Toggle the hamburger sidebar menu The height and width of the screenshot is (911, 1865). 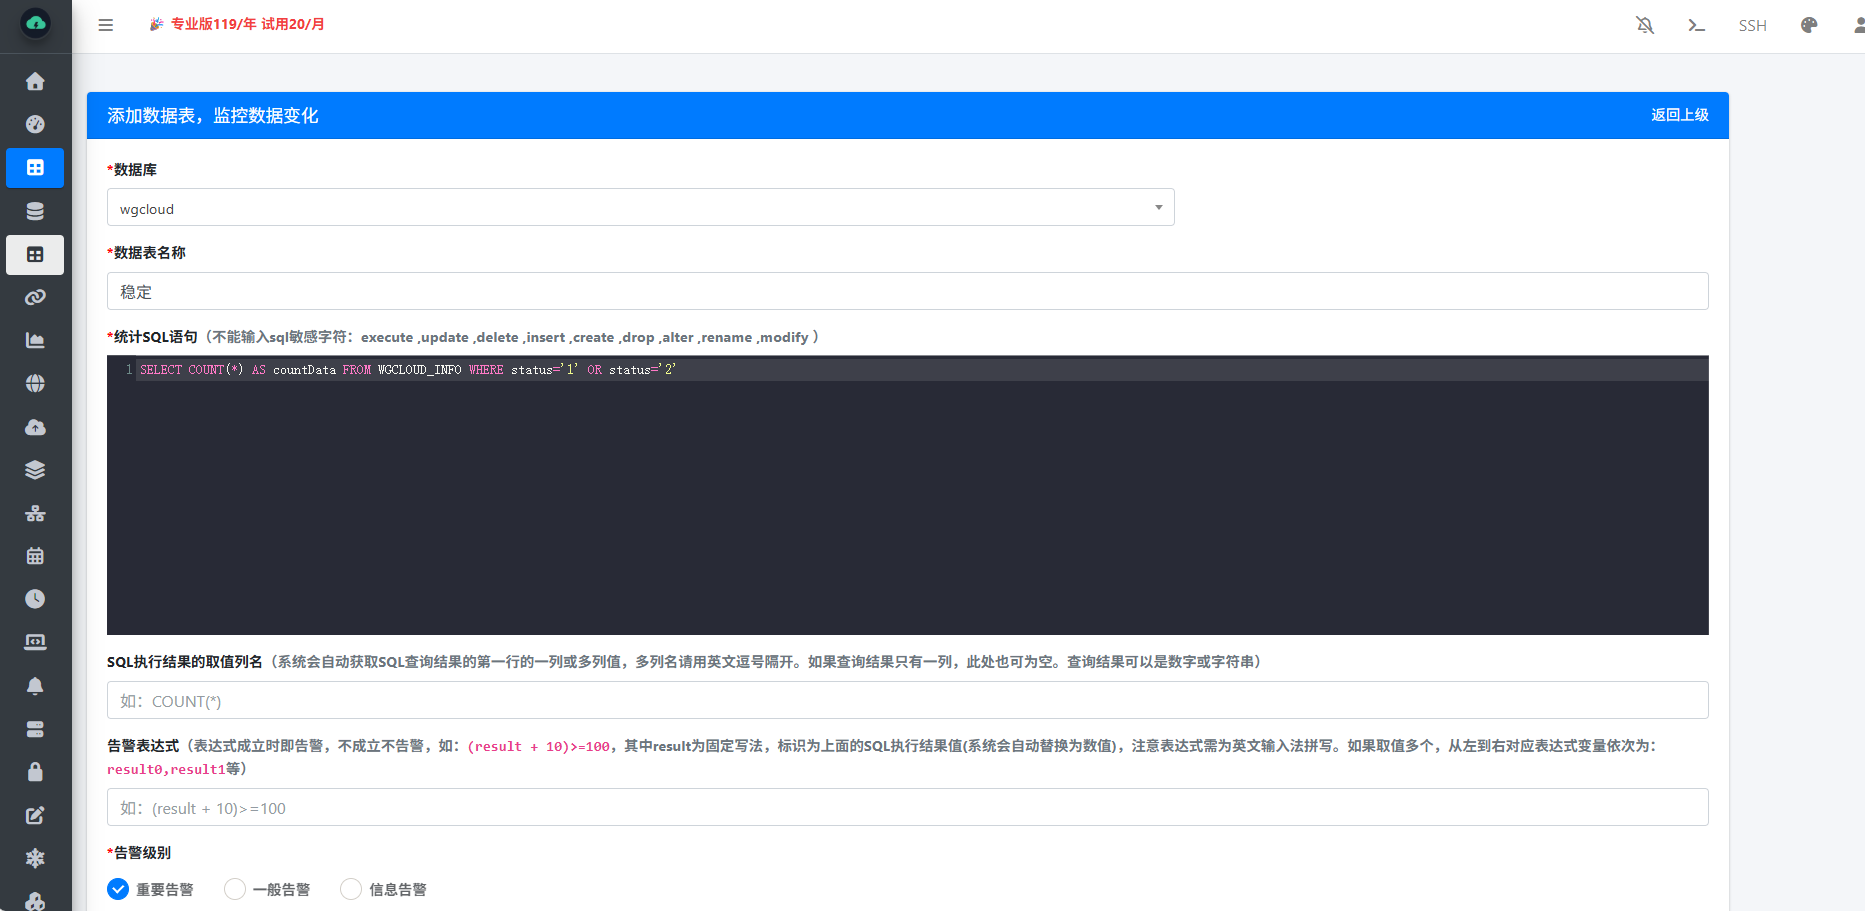[x=106, y=25]
